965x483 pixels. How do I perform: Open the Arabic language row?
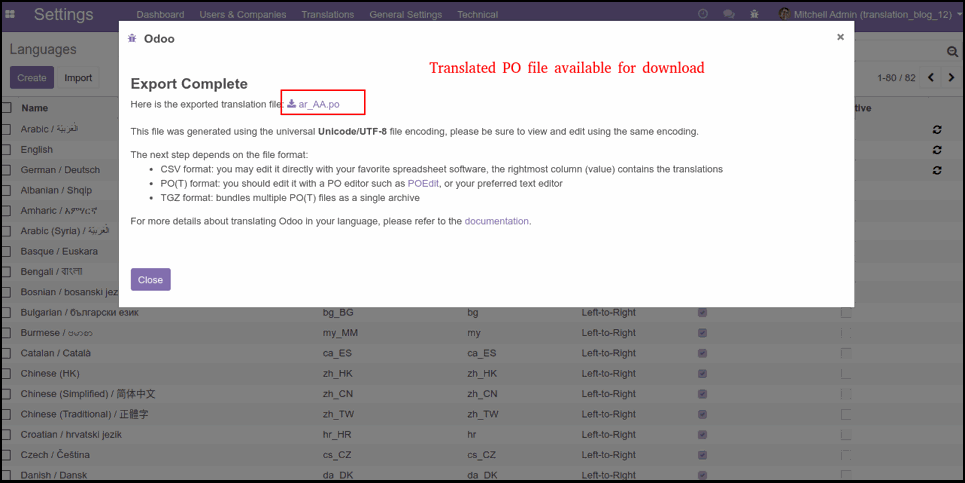click(49, 129)
